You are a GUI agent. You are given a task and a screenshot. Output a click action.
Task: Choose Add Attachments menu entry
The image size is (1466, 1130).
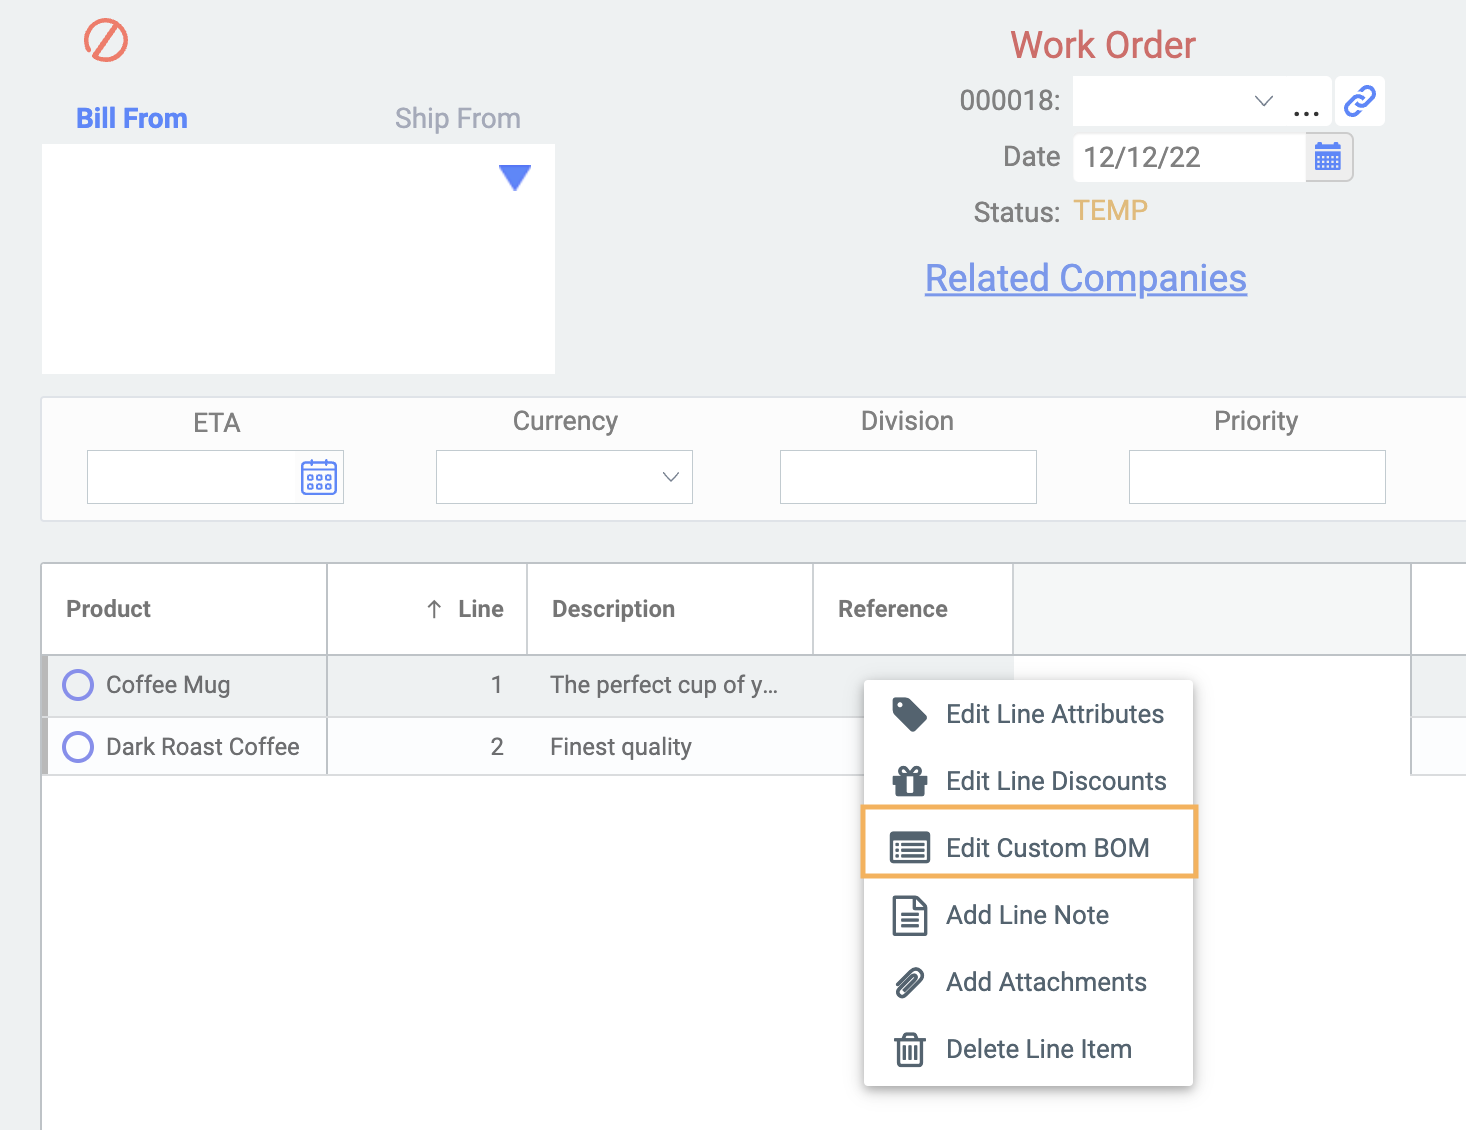click(1028, 982)
